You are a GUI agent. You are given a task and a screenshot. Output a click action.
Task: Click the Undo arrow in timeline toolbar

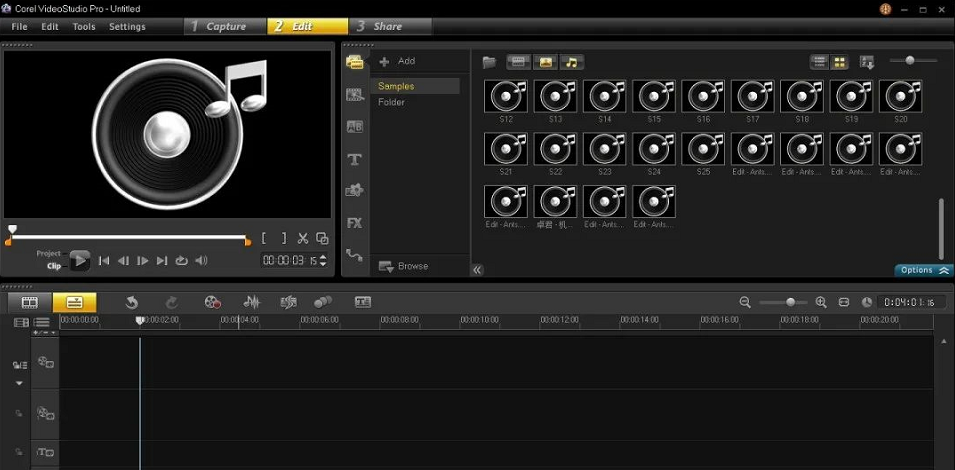[x=131, y=302]
